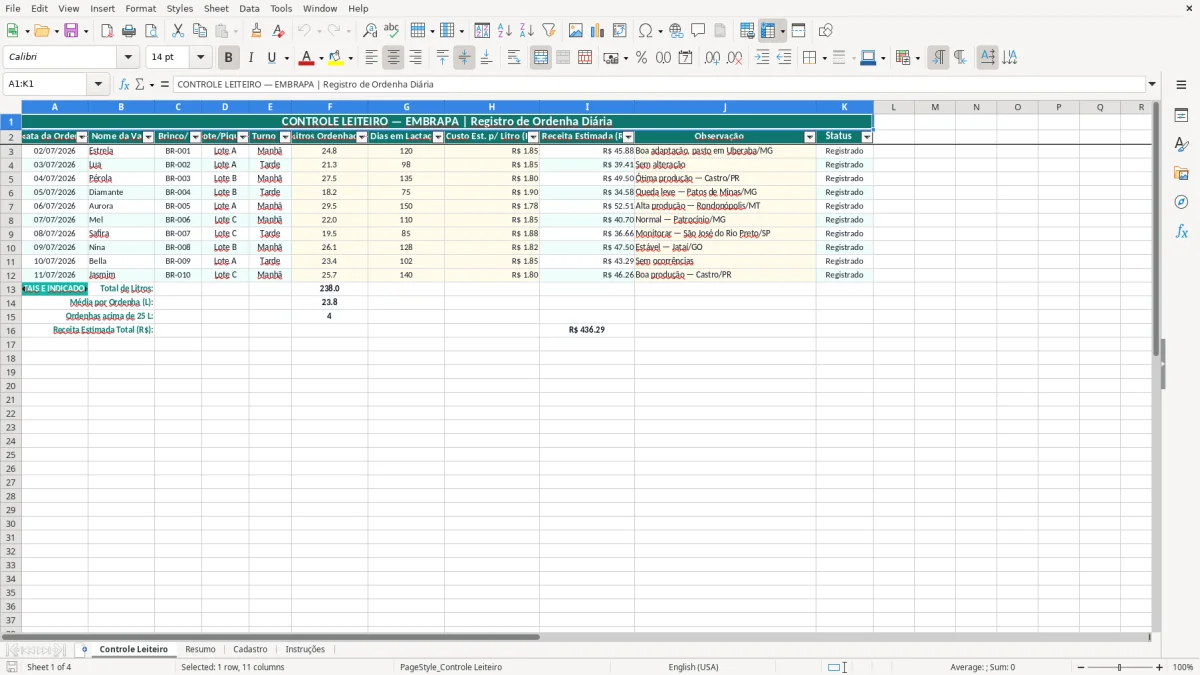Viewport: 1200px width, 675px height.
Task: Open Print Preview
Action: point(151,31)
